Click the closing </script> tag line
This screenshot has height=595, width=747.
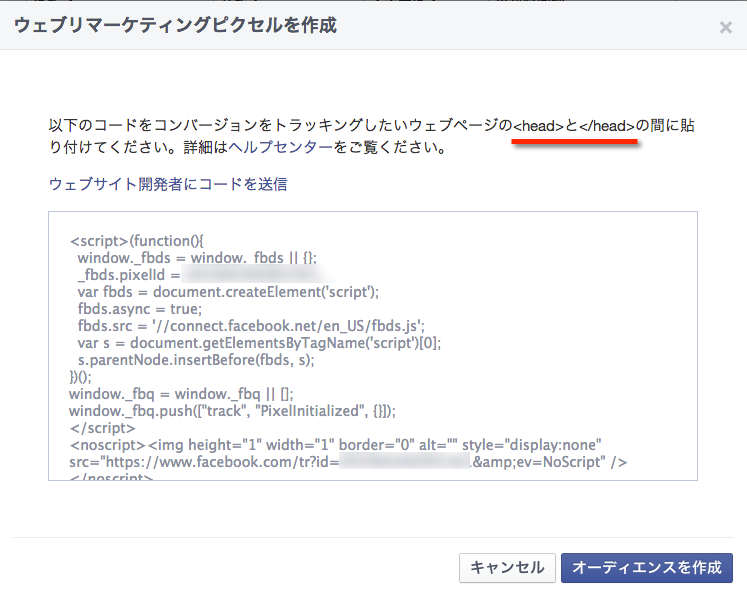[102, 428]
